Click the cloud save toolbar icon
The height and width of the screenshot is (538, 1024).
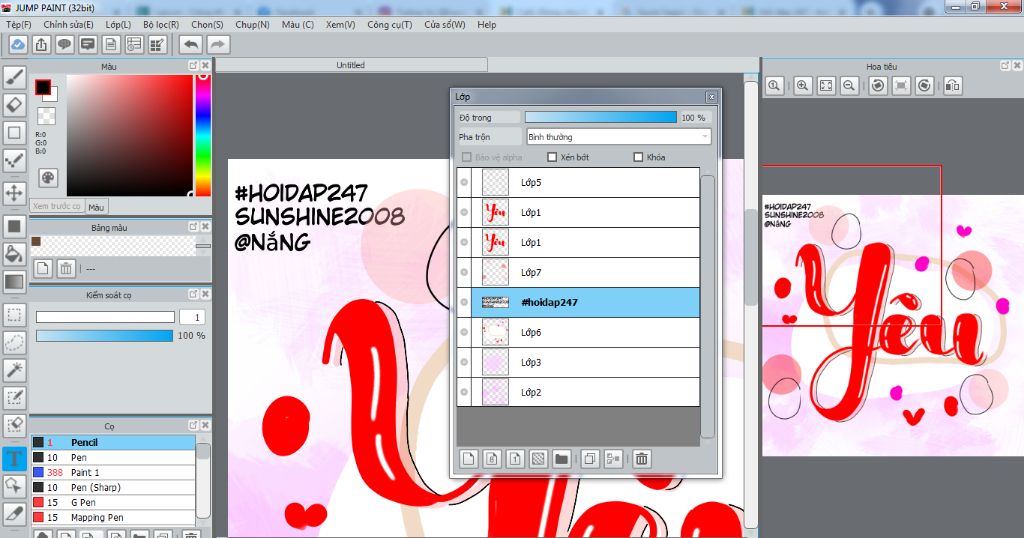(x=18, y=44)
